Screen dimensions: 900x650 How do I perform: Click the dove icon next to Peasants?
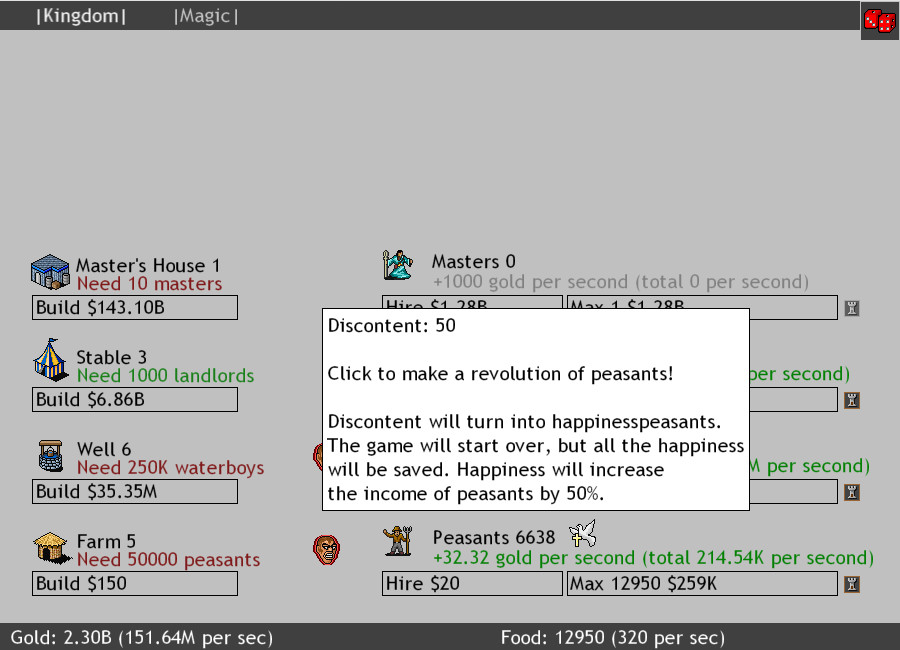[x=581, y=536]
